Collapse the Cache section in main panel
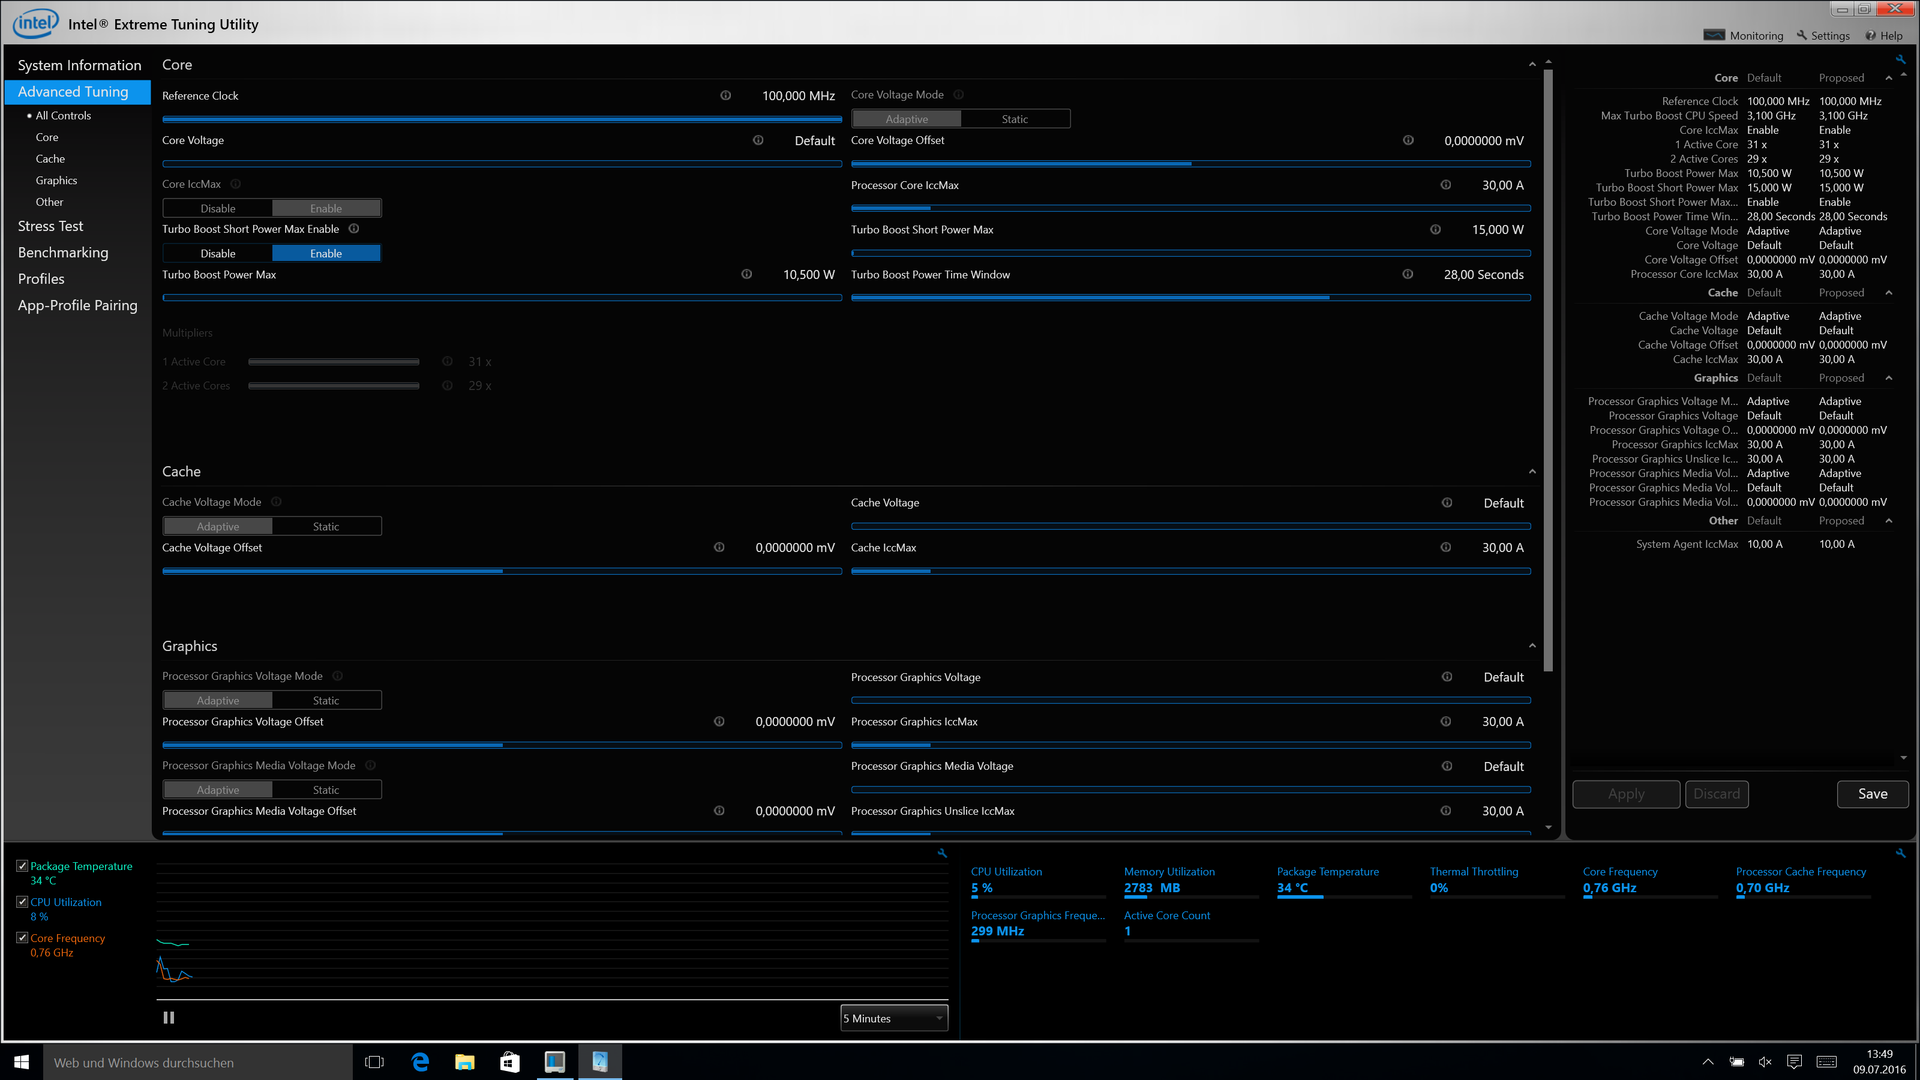The width and height of the screenshot is (1920, 1080). (1532, 472)
